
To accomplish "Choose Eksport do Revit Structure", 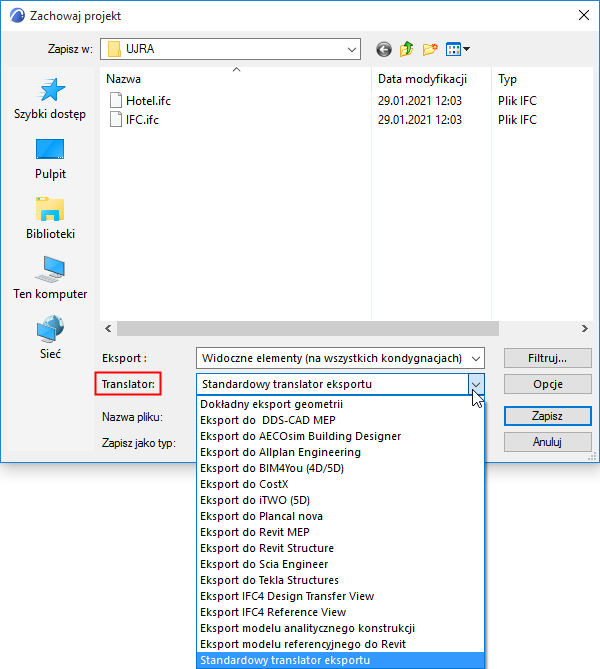I will pyautogui.click(x=340, y=548).
